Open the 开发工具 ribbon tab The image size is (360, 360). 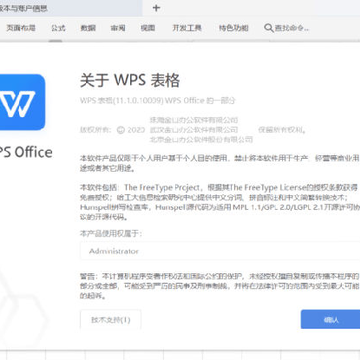coord(187,28)
